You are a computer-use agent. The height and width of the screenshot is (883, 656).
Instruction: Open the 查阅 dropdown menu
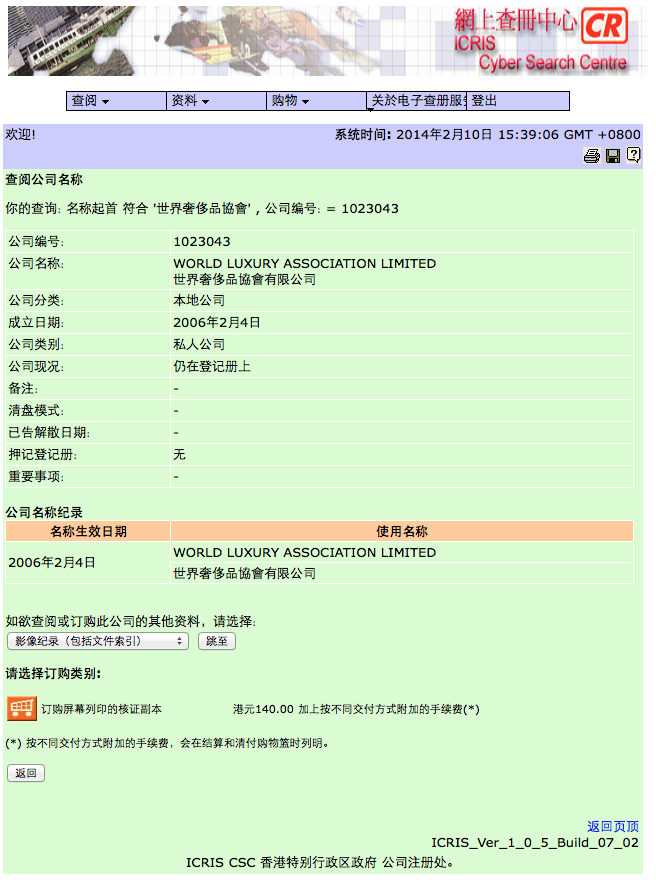coord(116,101)
